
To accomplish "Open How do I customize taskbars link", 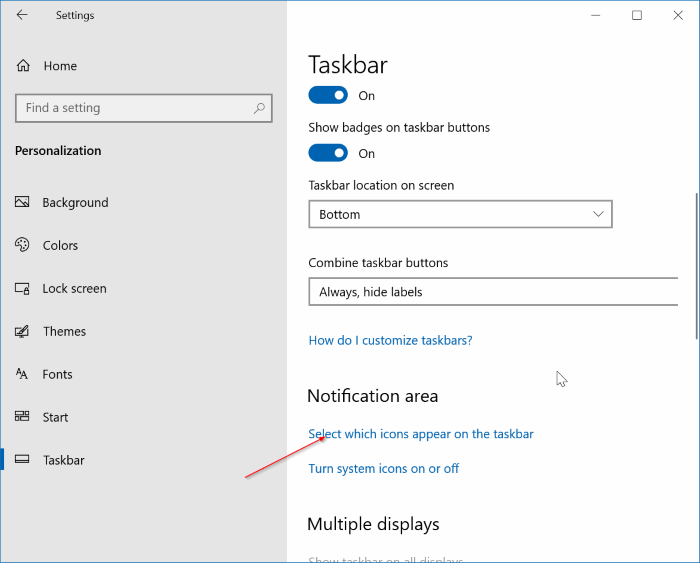I will pos(390,340).
